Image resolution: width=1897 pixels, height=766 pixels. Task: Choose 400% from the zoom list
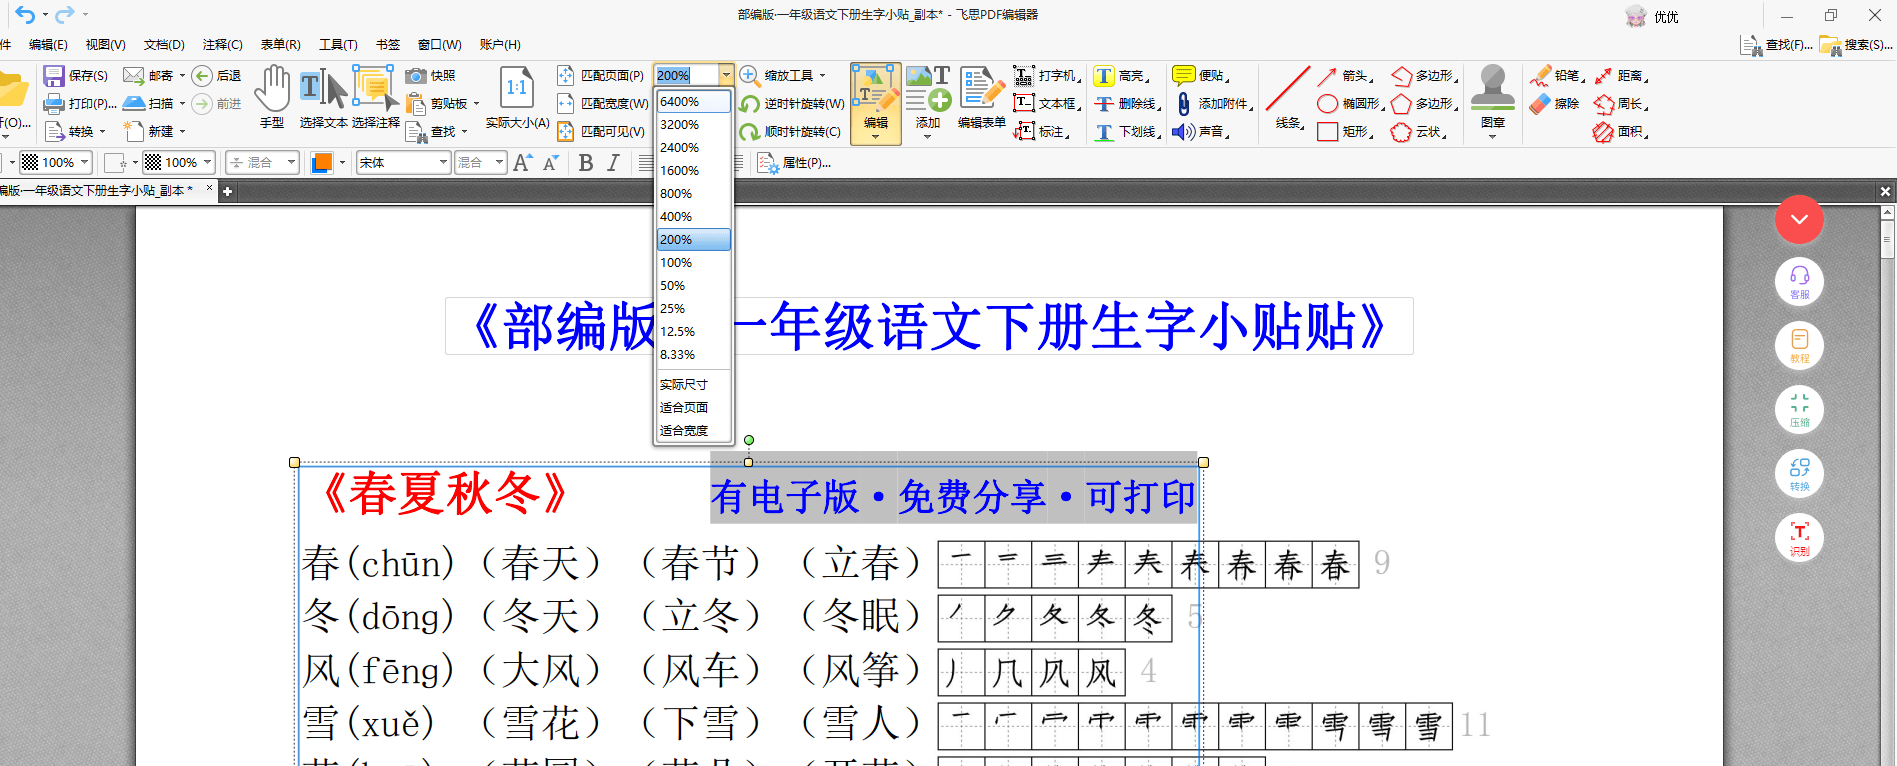677,217
